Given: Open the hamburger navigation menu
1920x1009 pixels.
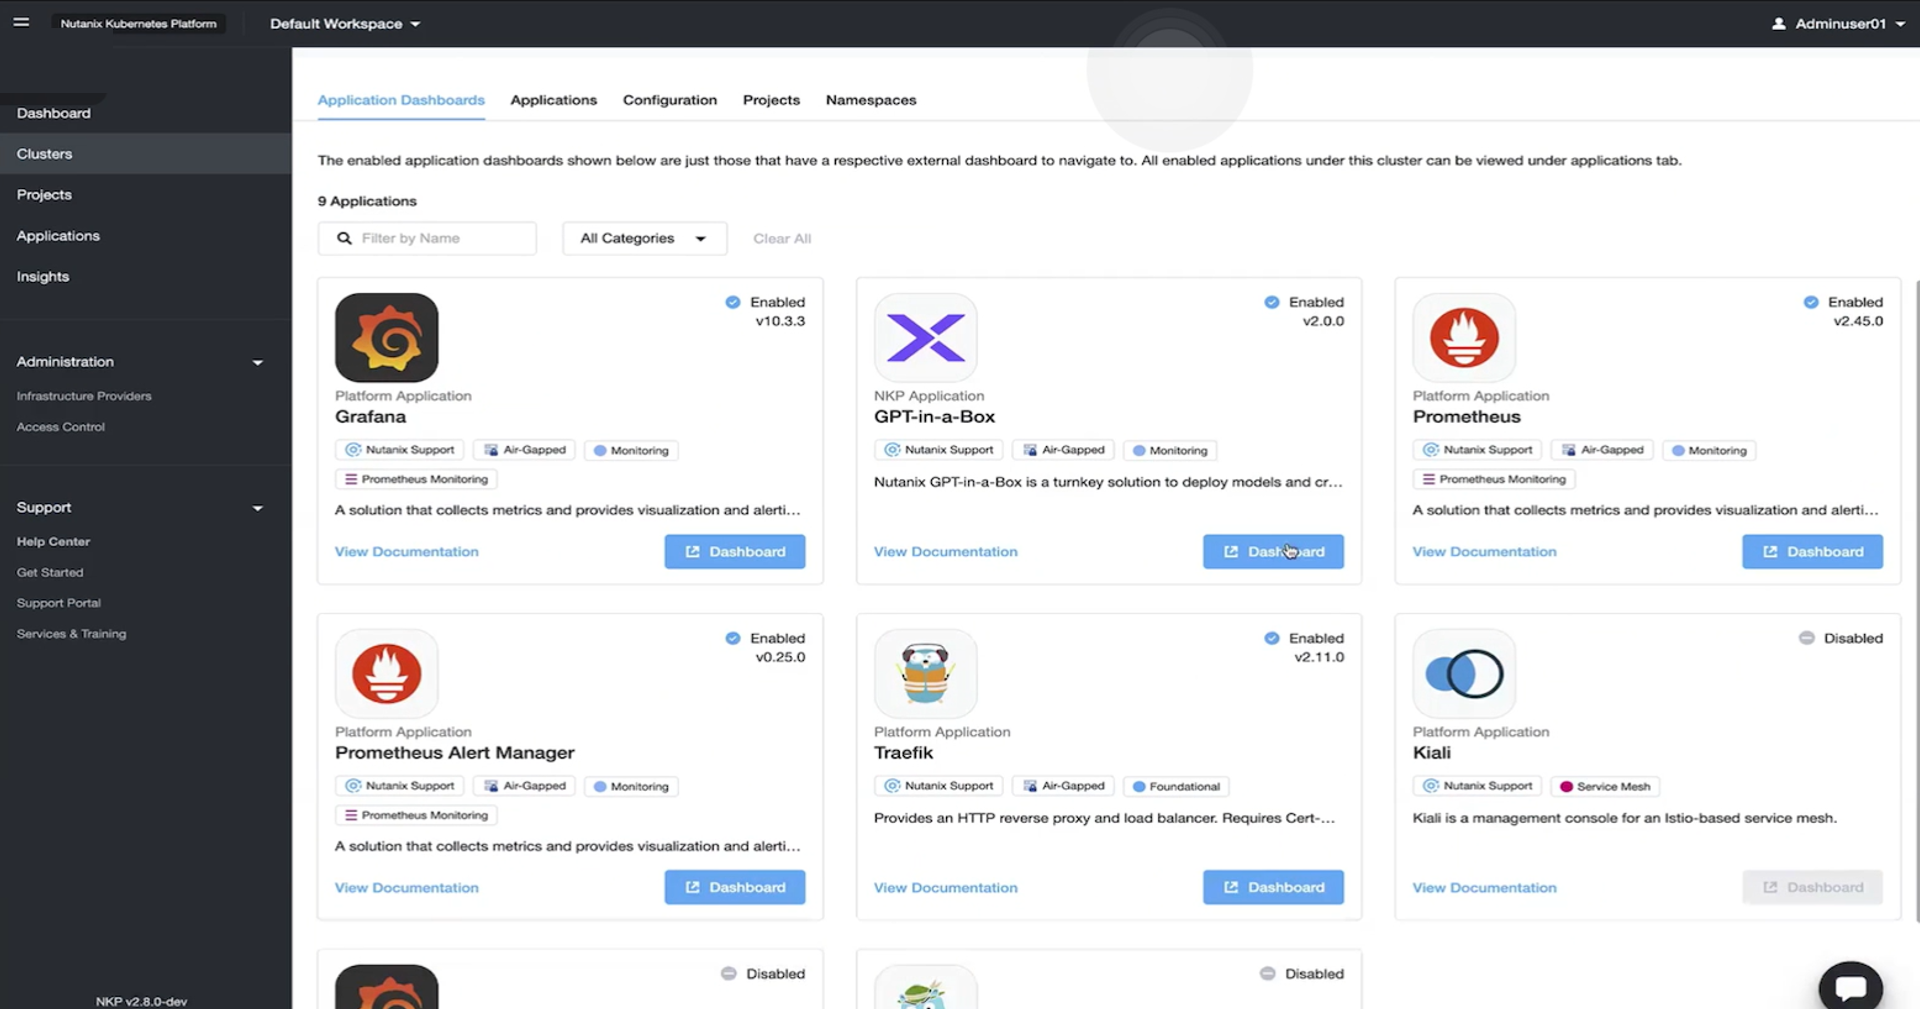Looking at the screenshot, I should (x=21, y=22).
